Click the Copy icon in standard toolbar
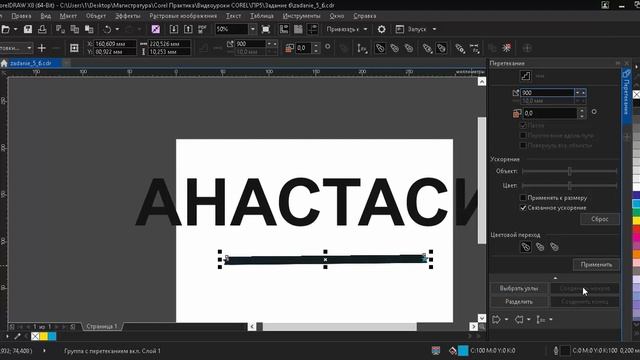The height and width of the screenshot is (360, 640). point(75,29)
